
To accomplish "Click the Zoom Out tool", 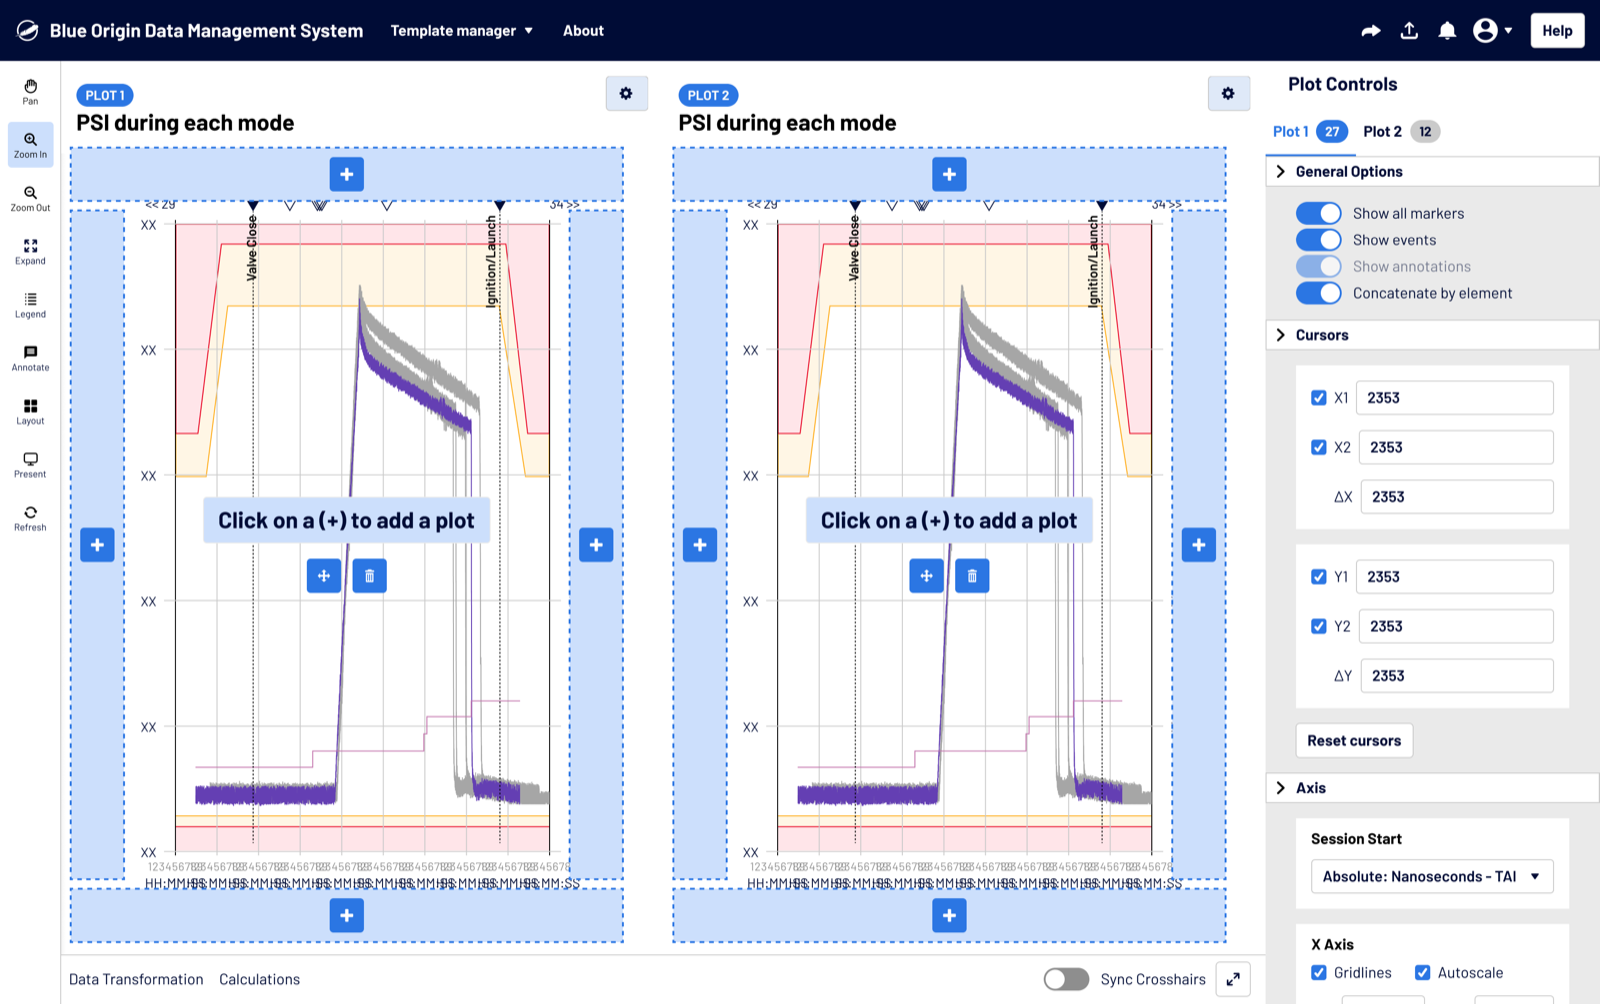I will click(x=30, y=198).
